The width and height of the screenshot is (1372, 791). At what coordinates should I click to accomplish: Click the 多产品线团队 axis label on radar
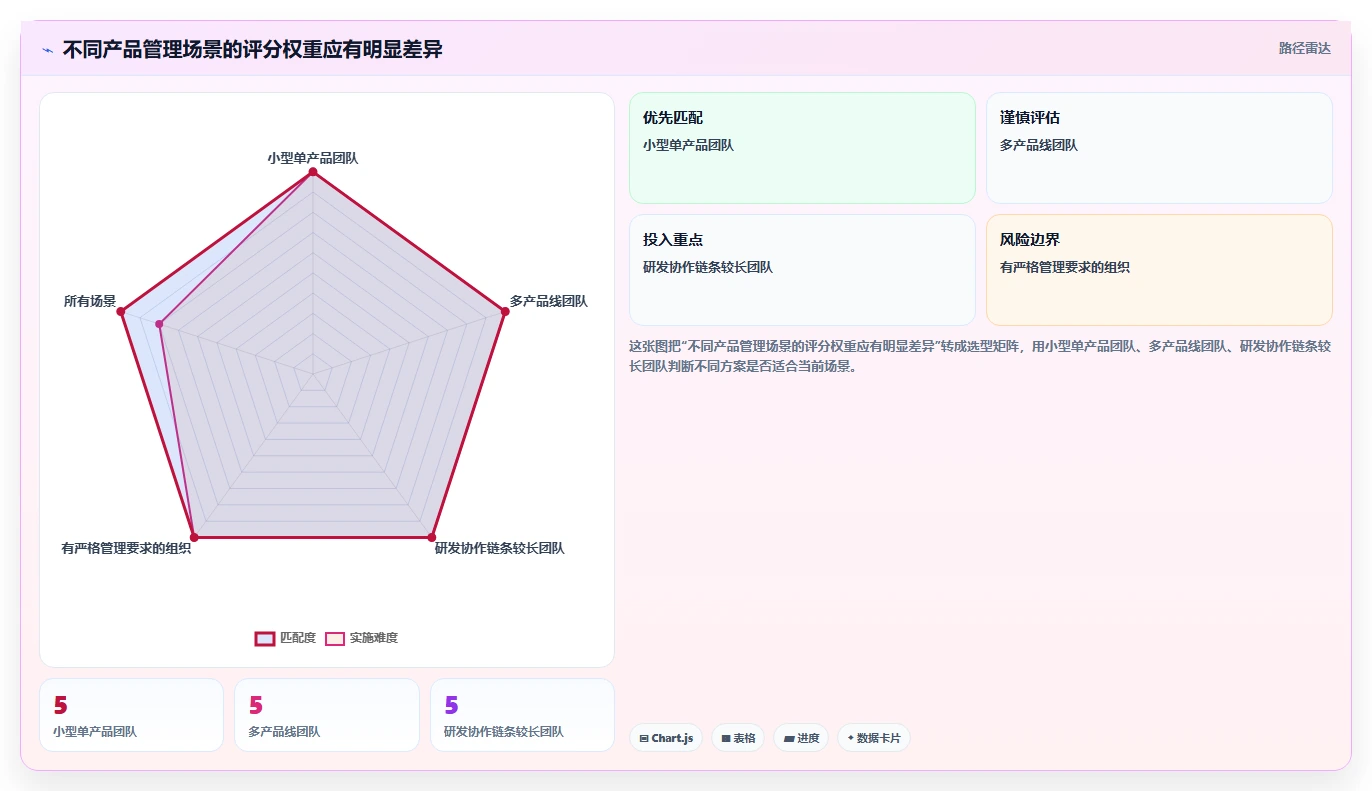click(x=549, y=301)
